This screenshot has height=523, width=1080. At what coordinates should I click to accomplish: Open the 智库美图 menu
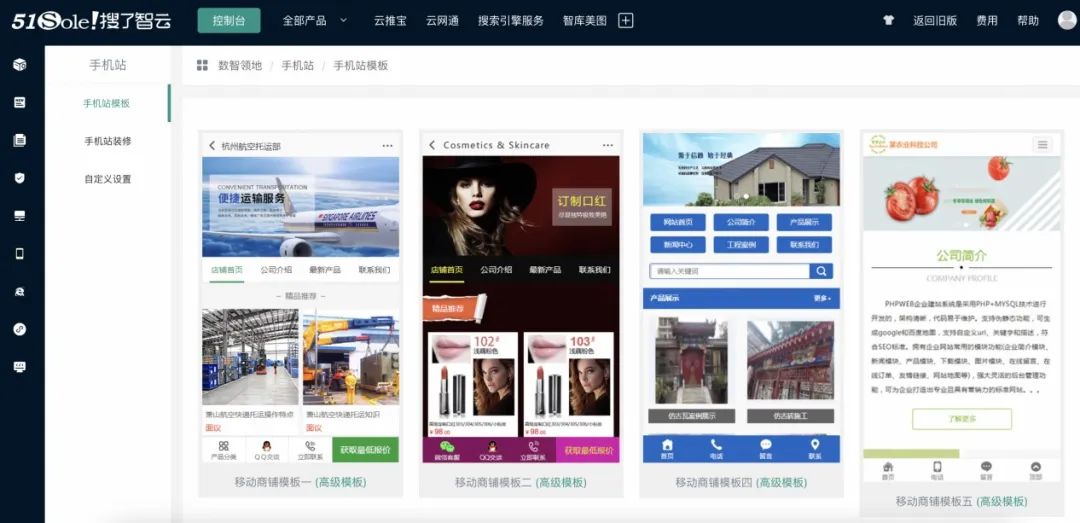(584, 21)
